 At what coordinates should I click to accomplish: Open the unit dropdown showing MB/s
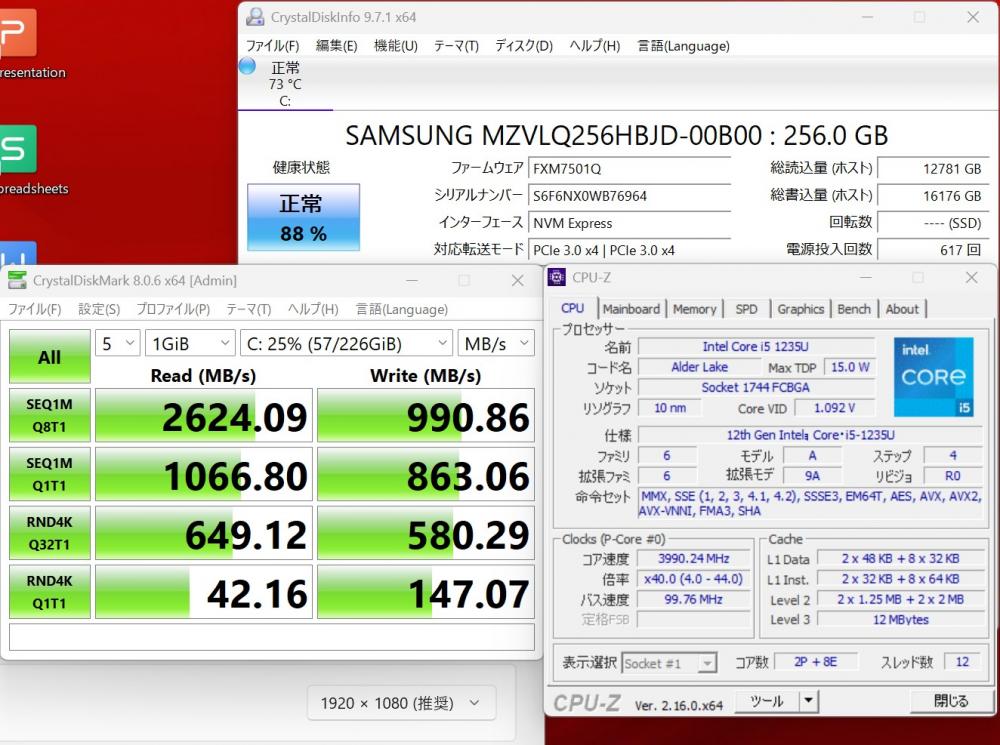[x=496, y=344]
